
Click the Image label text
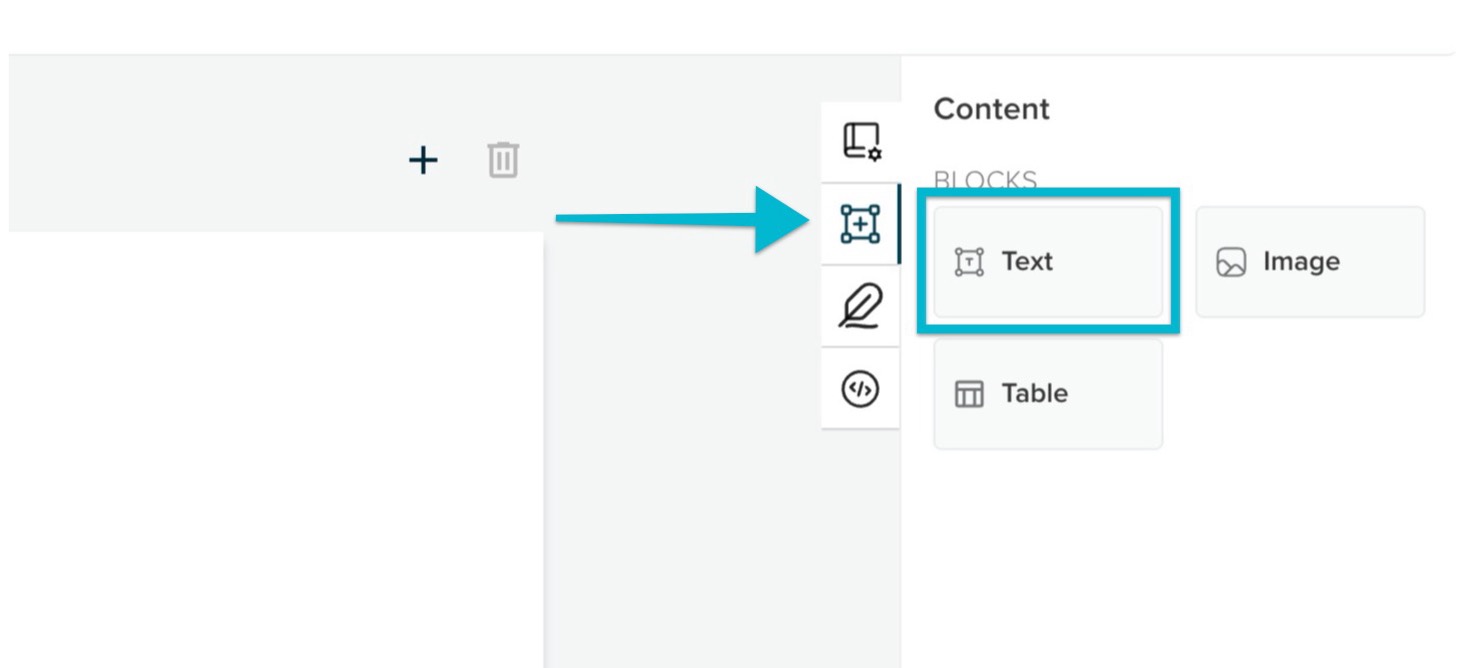1301,262
